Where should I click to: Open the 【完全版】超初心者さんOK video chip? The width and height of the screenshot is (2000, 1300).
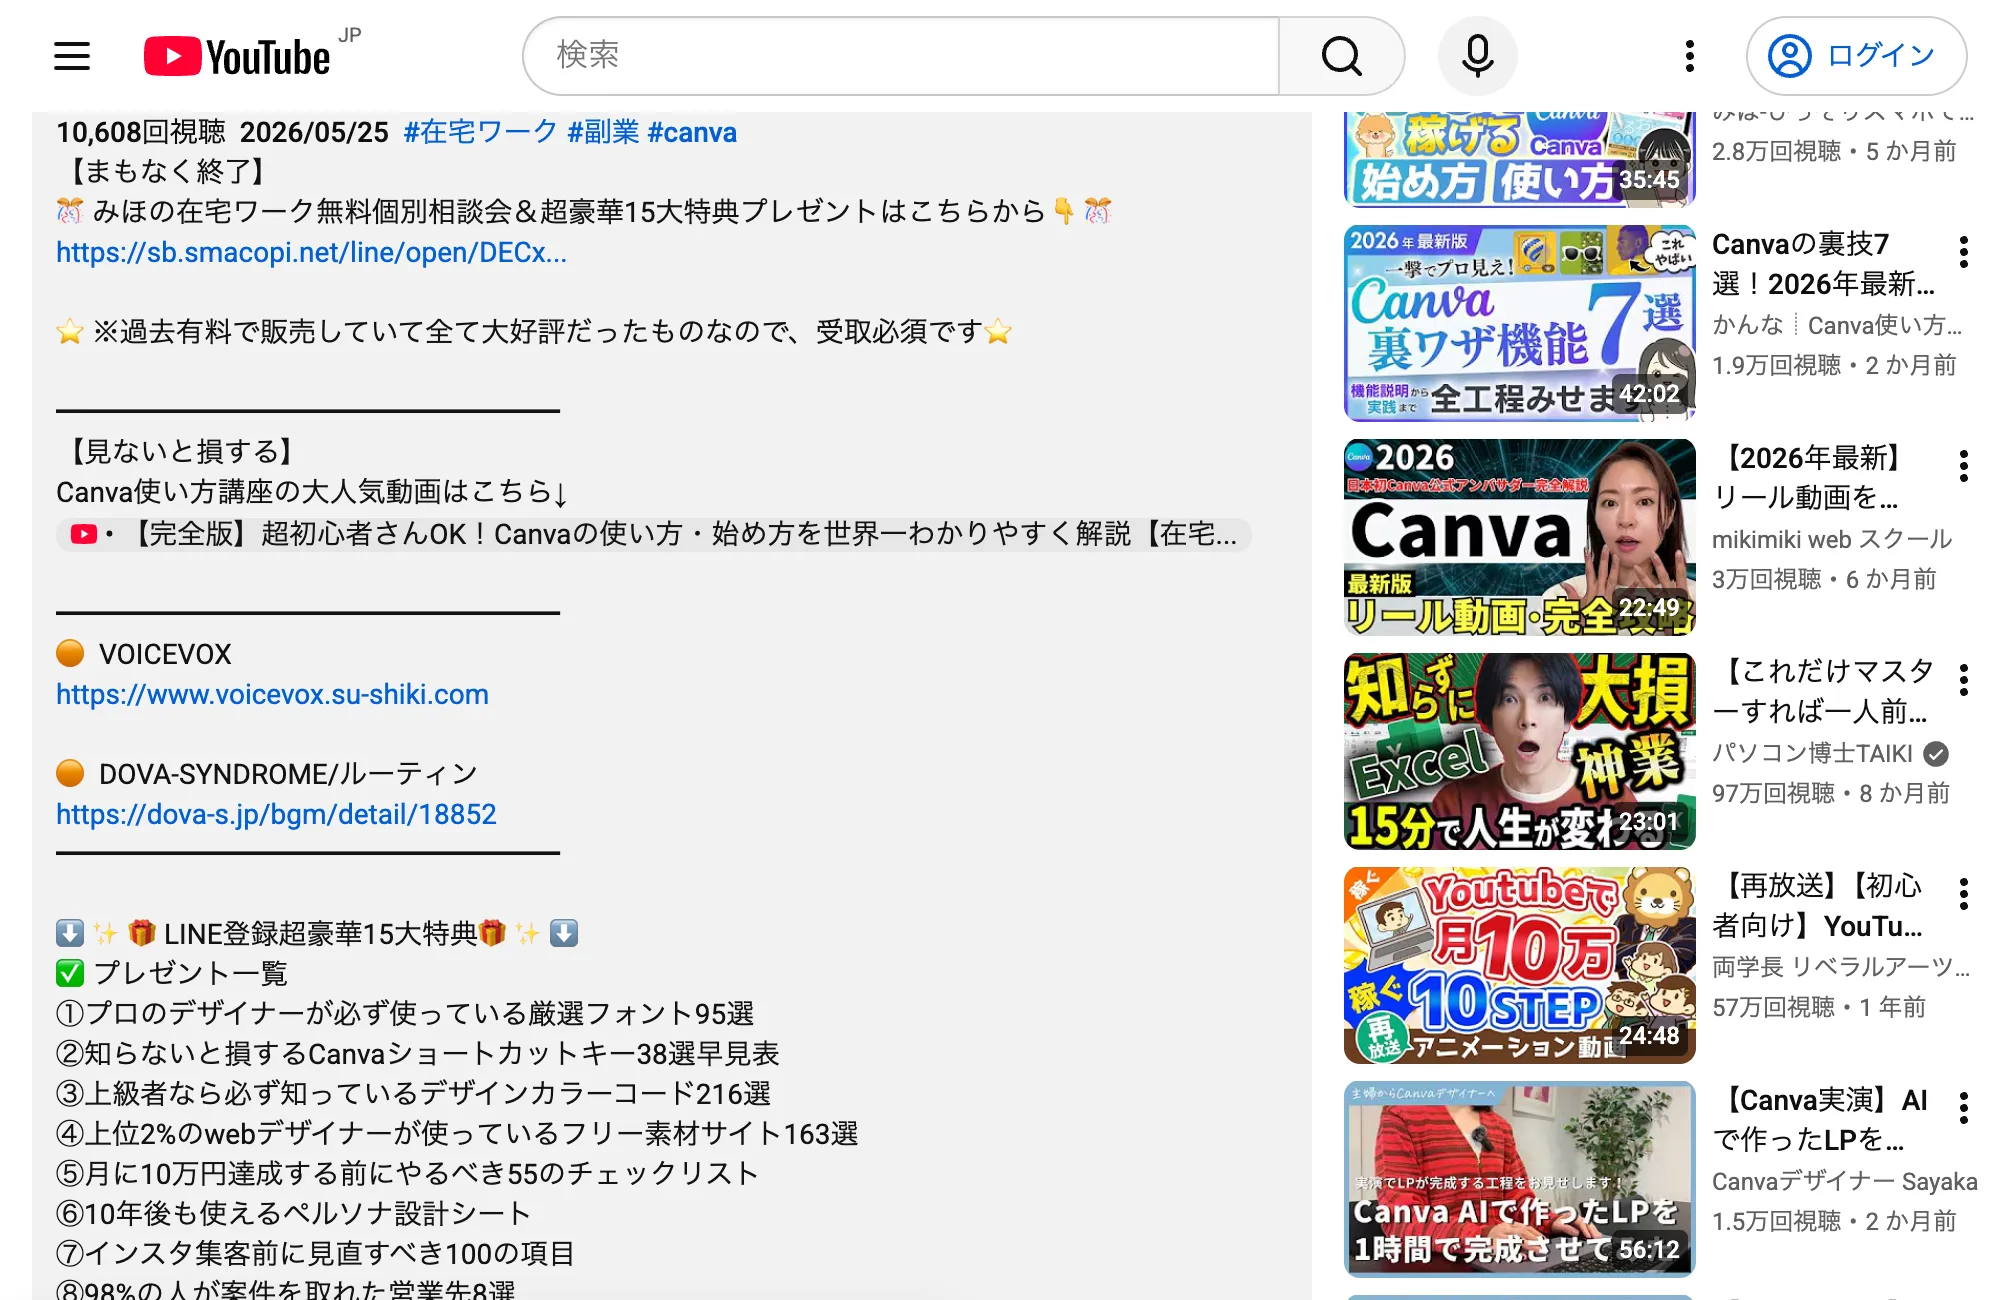click(654, 534)
